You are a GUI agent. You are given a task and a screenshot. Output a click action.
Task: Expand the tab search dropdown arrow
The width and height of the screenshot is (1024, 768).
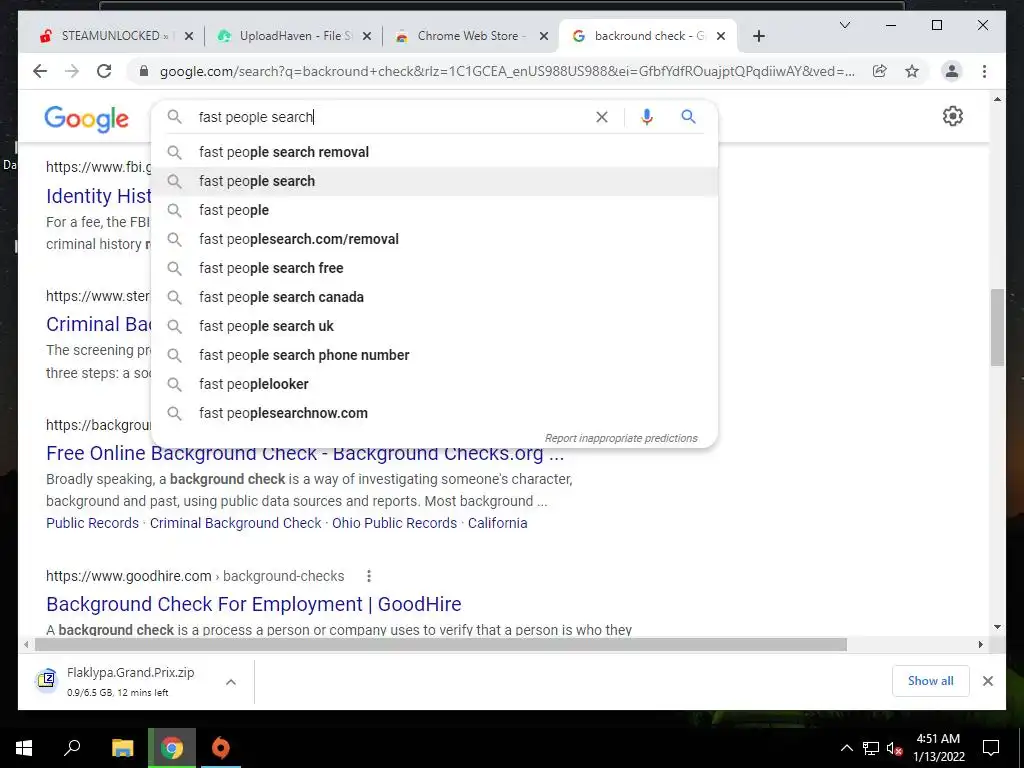[x=844, y=25]
